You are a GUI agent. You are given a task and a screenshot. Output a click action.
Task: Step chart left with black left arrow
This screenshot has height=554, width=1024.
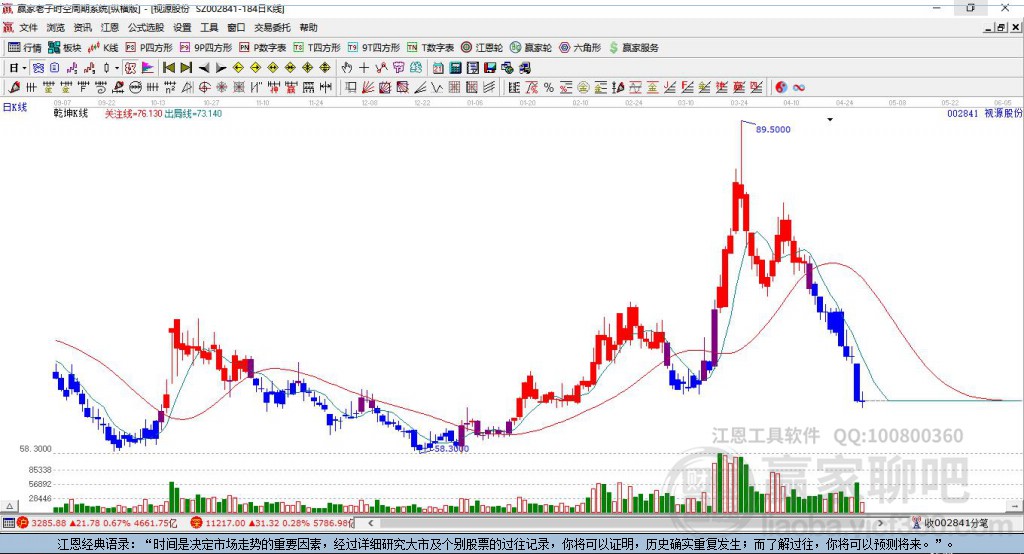[204, 68]
